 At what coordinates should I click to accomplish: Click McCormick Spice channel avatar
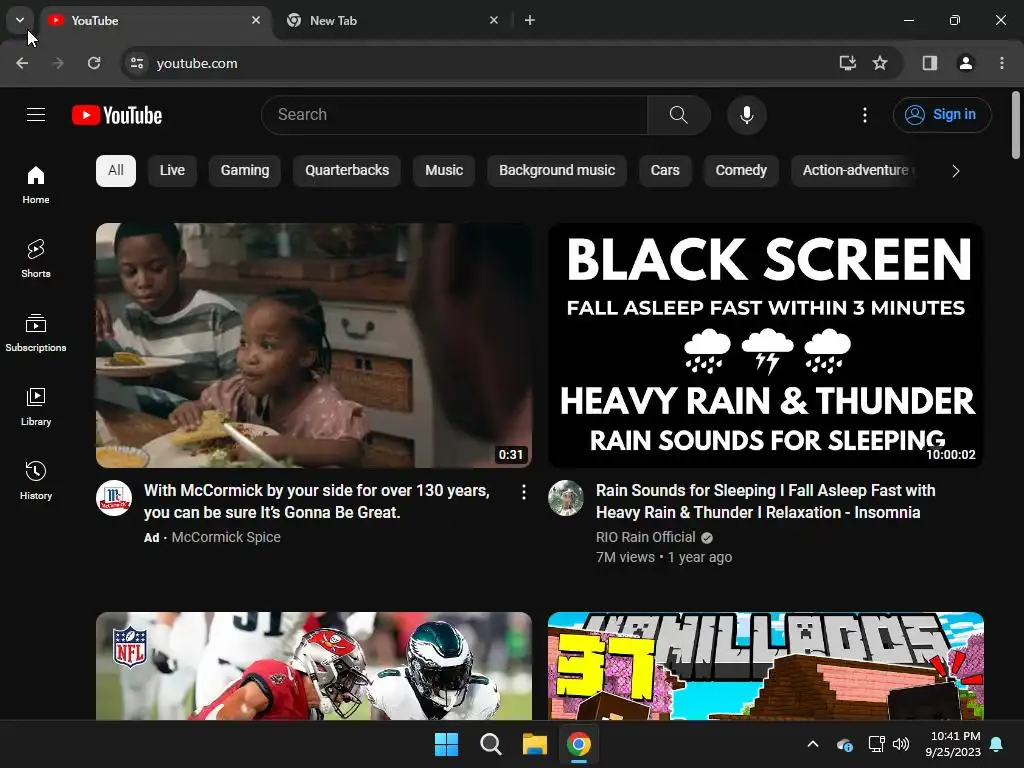tap(114, 498)
